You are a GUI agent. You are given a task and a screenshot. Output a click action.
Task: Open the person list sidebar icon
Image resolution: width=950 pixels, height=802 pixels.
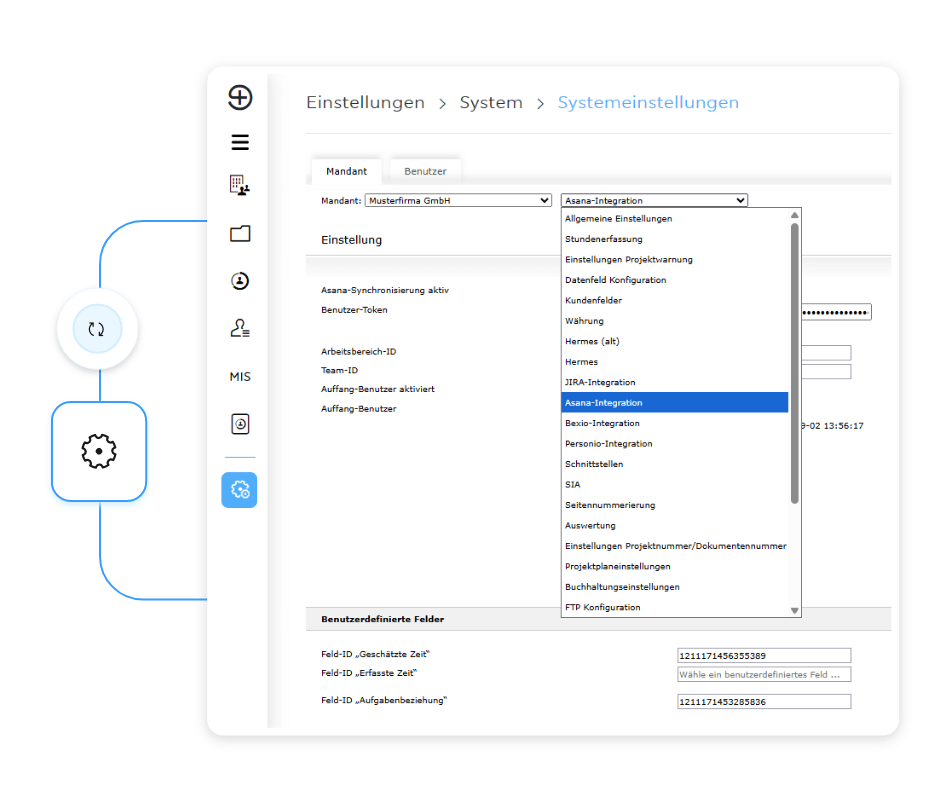point(240,328)
